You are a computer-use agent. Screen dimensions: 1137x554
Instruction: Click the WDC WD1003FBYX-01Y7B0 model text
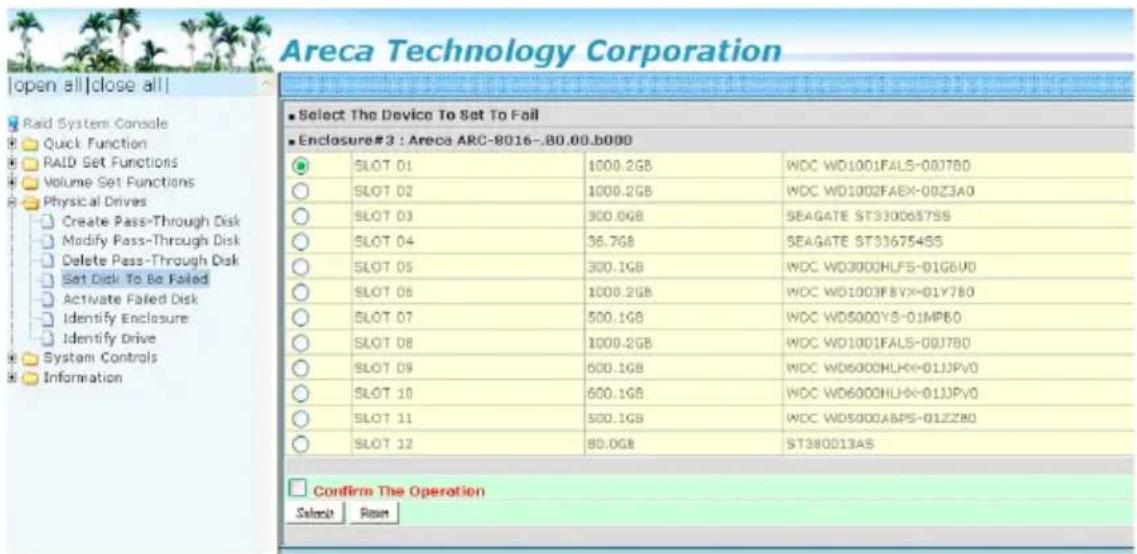click(880, 292)
